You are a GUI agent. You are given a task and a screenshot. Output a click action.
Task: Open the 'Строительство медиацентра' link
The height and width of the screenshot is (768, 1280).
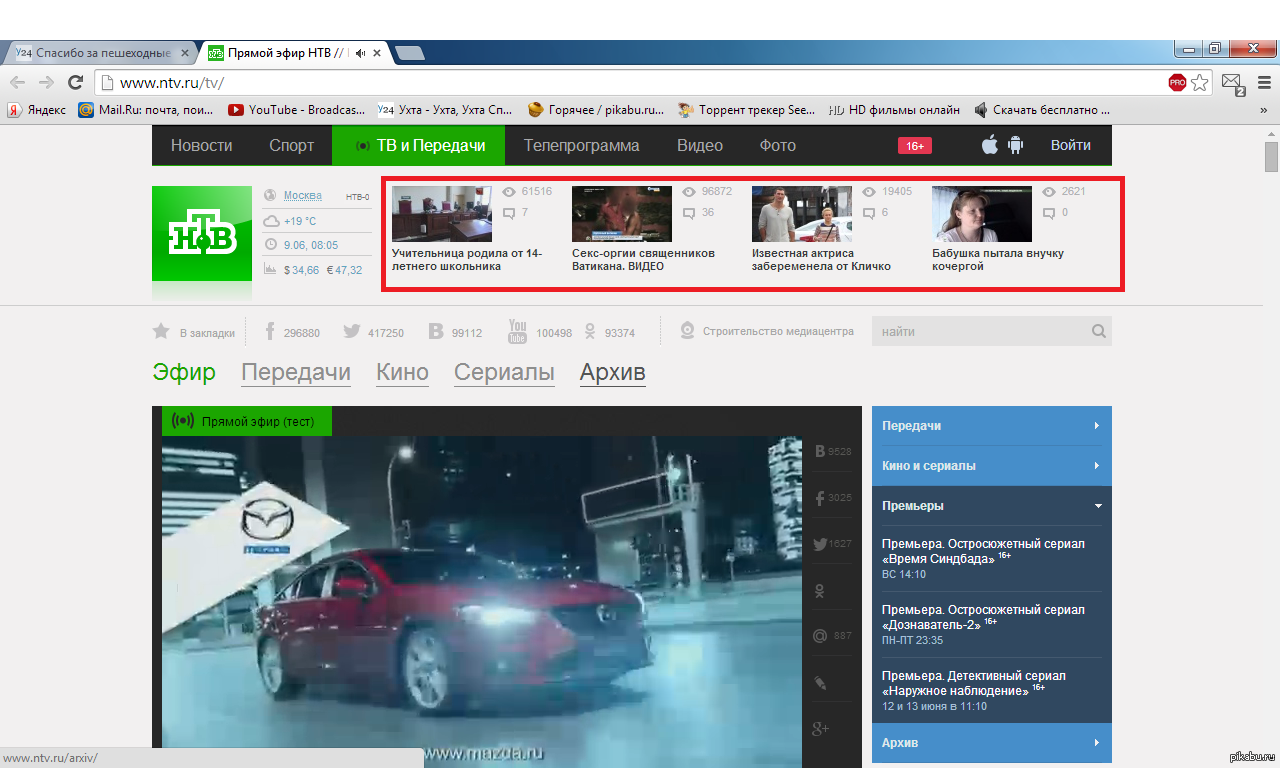(x=777, y=332)
